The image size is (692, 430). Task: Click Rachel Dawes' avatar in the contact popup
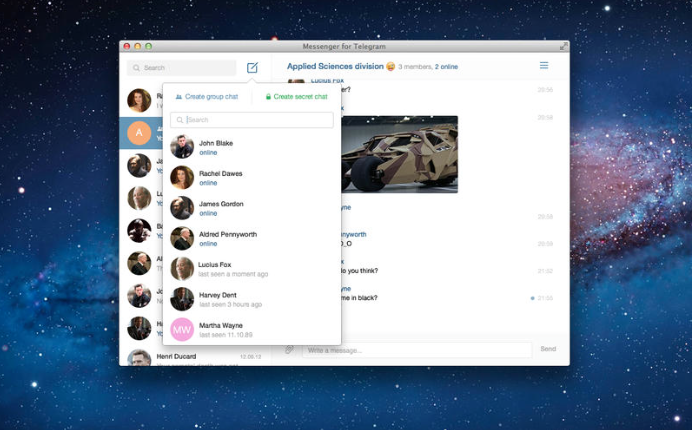pos(182,177)
